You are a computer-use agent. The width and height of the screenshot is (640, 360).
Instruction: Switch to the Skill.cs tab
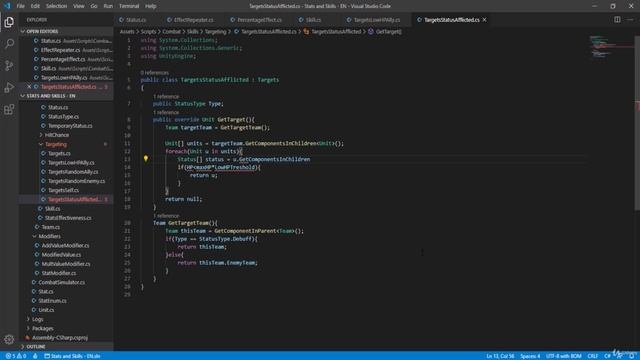[x=313, y=20]
